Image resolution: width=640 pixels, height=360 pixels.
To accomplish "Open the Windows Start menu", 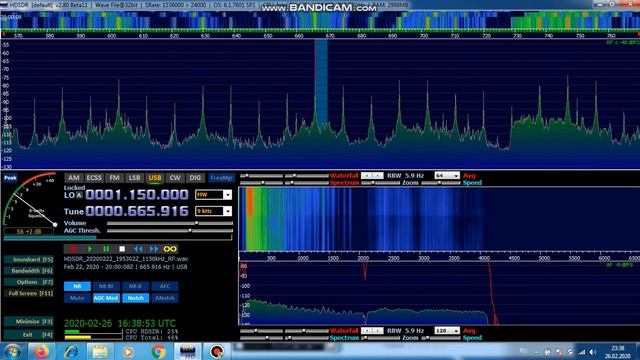I will (12, 351).
